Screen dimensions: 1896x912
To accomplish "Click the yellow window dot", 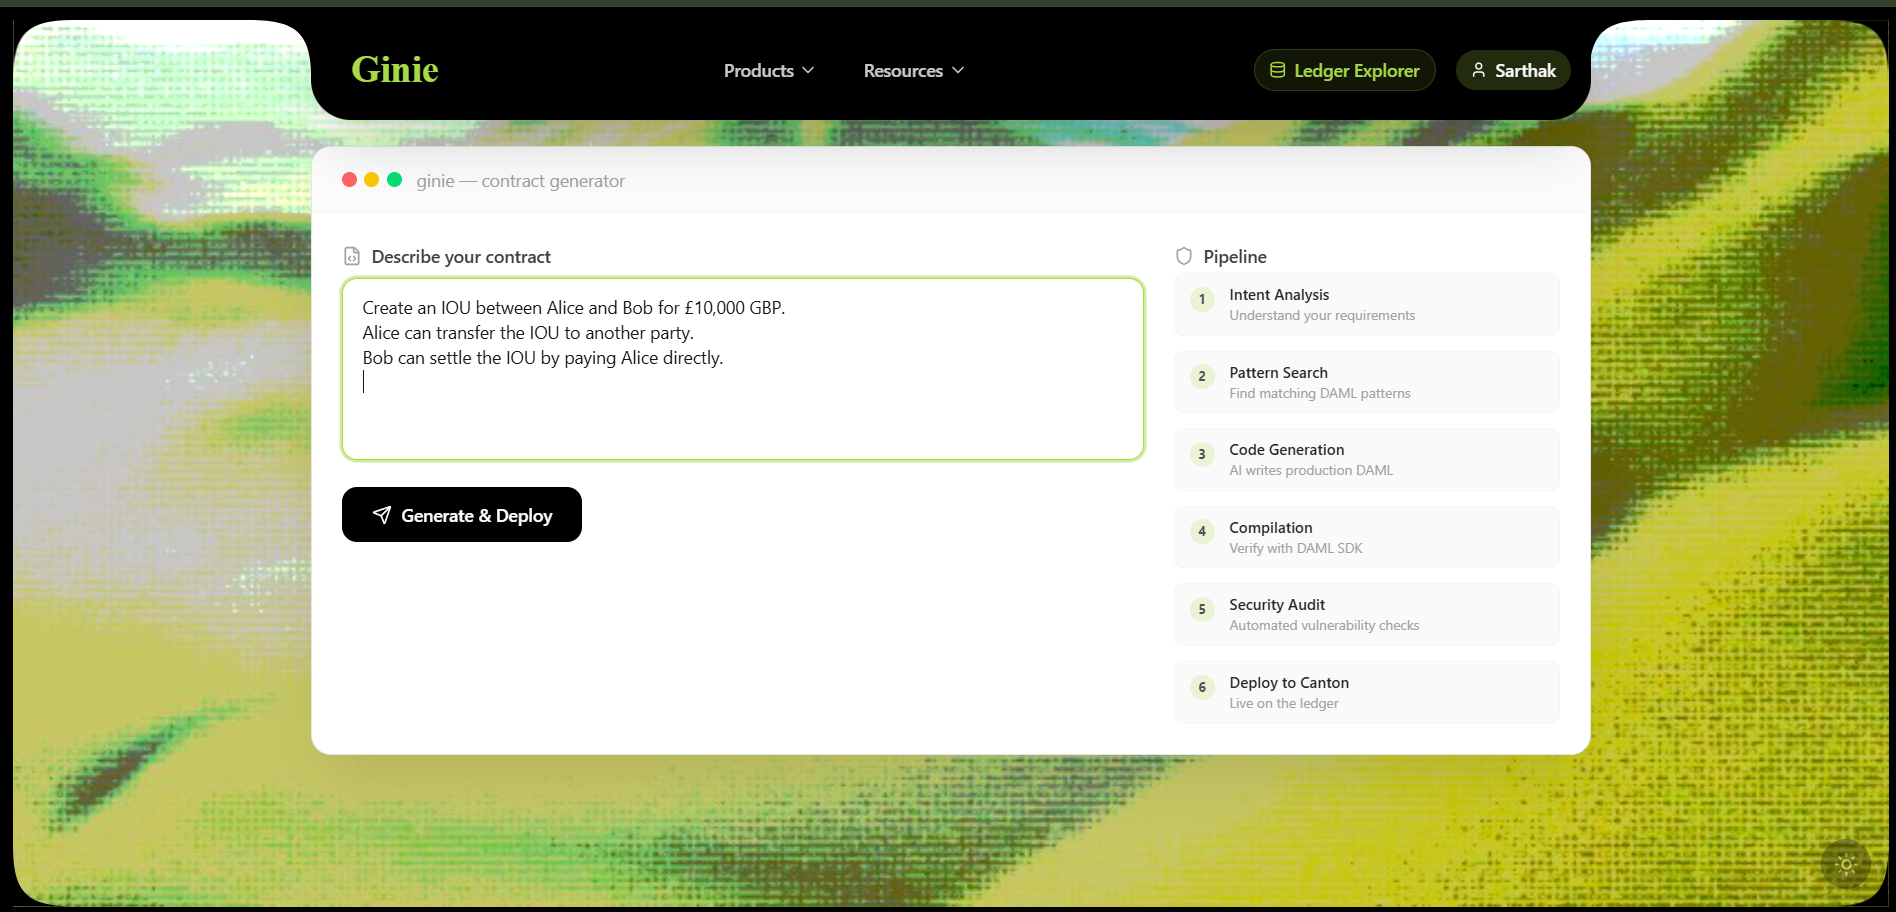I will tap(371, 180).
